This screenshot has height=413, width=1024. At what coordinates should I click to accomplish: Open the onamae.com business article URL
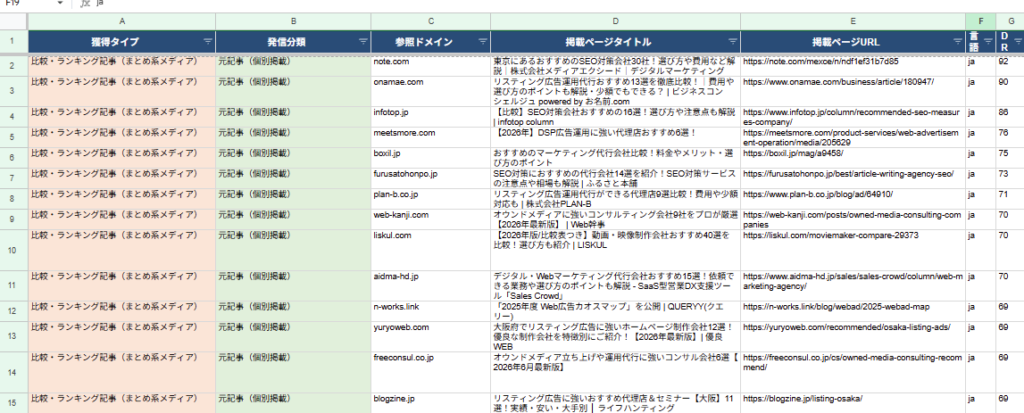click(839, 82)
